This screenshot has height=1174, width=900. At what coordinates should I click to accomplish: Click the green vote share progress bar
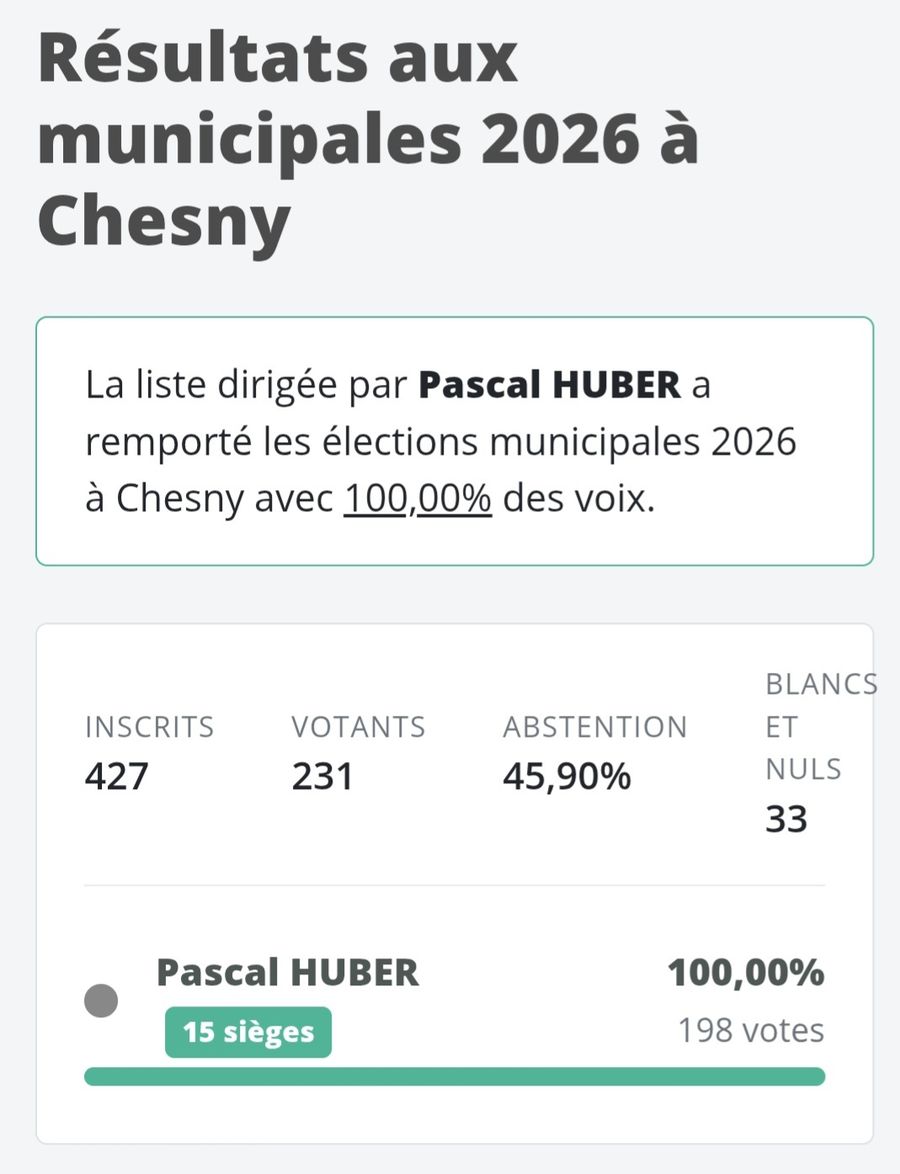(454, 1076)
